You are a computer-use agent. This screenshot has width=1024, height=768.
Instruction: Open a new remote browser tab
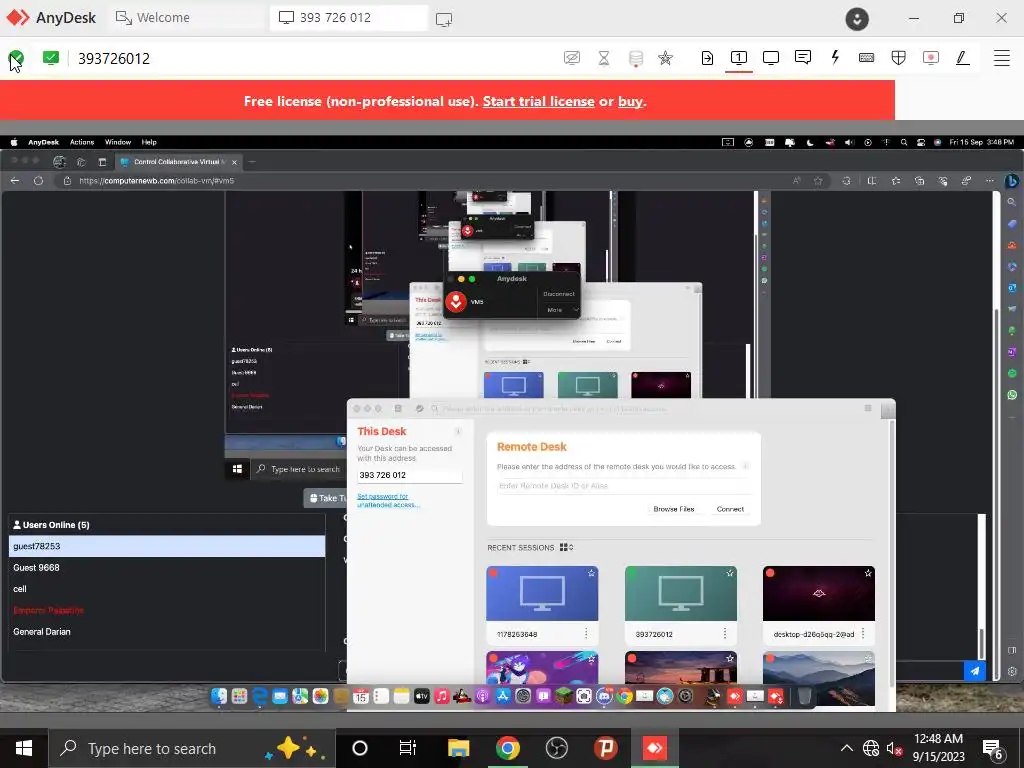(x=252, y=161)
